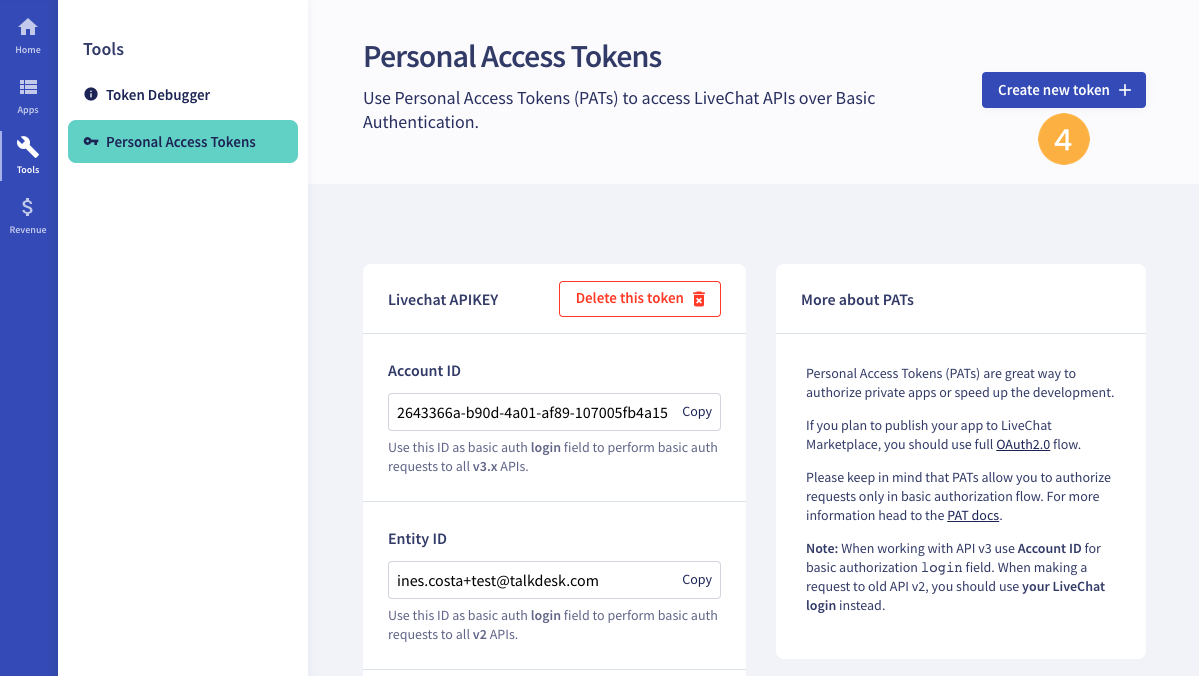
Task: Copy the Entity ID value
Action: coord(697,580)
